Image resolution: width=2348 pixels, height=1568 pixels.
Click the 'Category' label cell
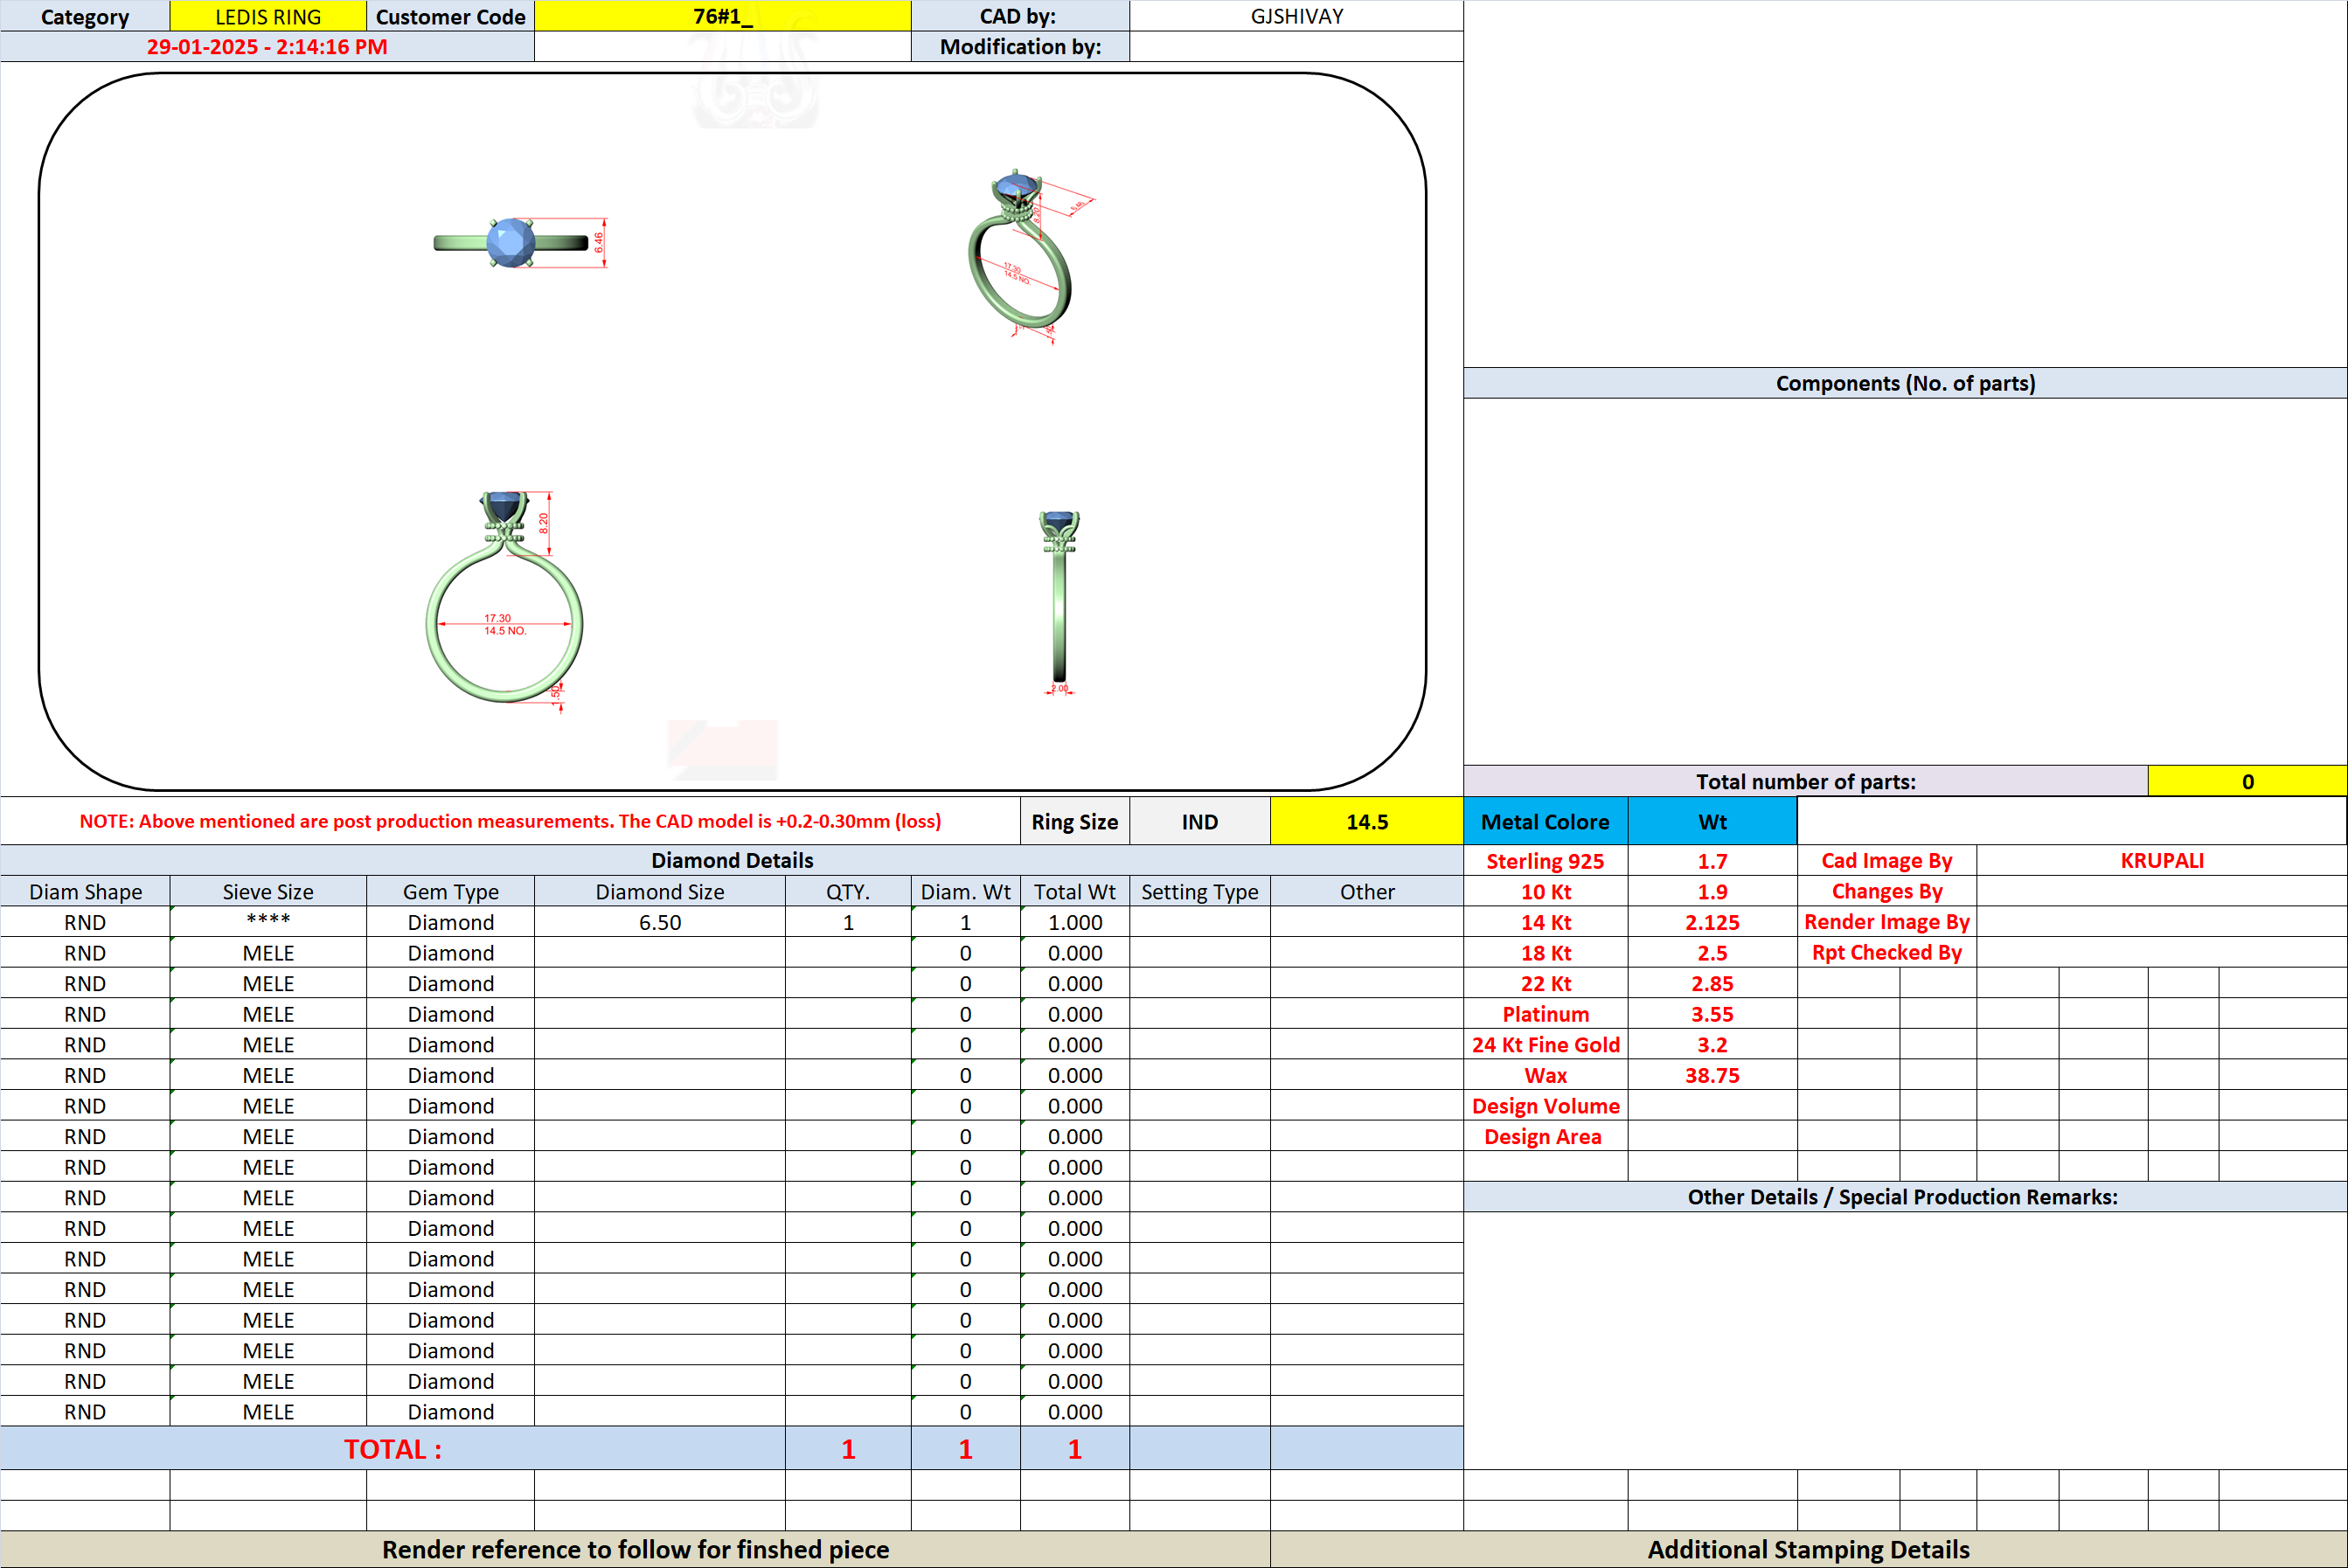[x=85, y=16]
